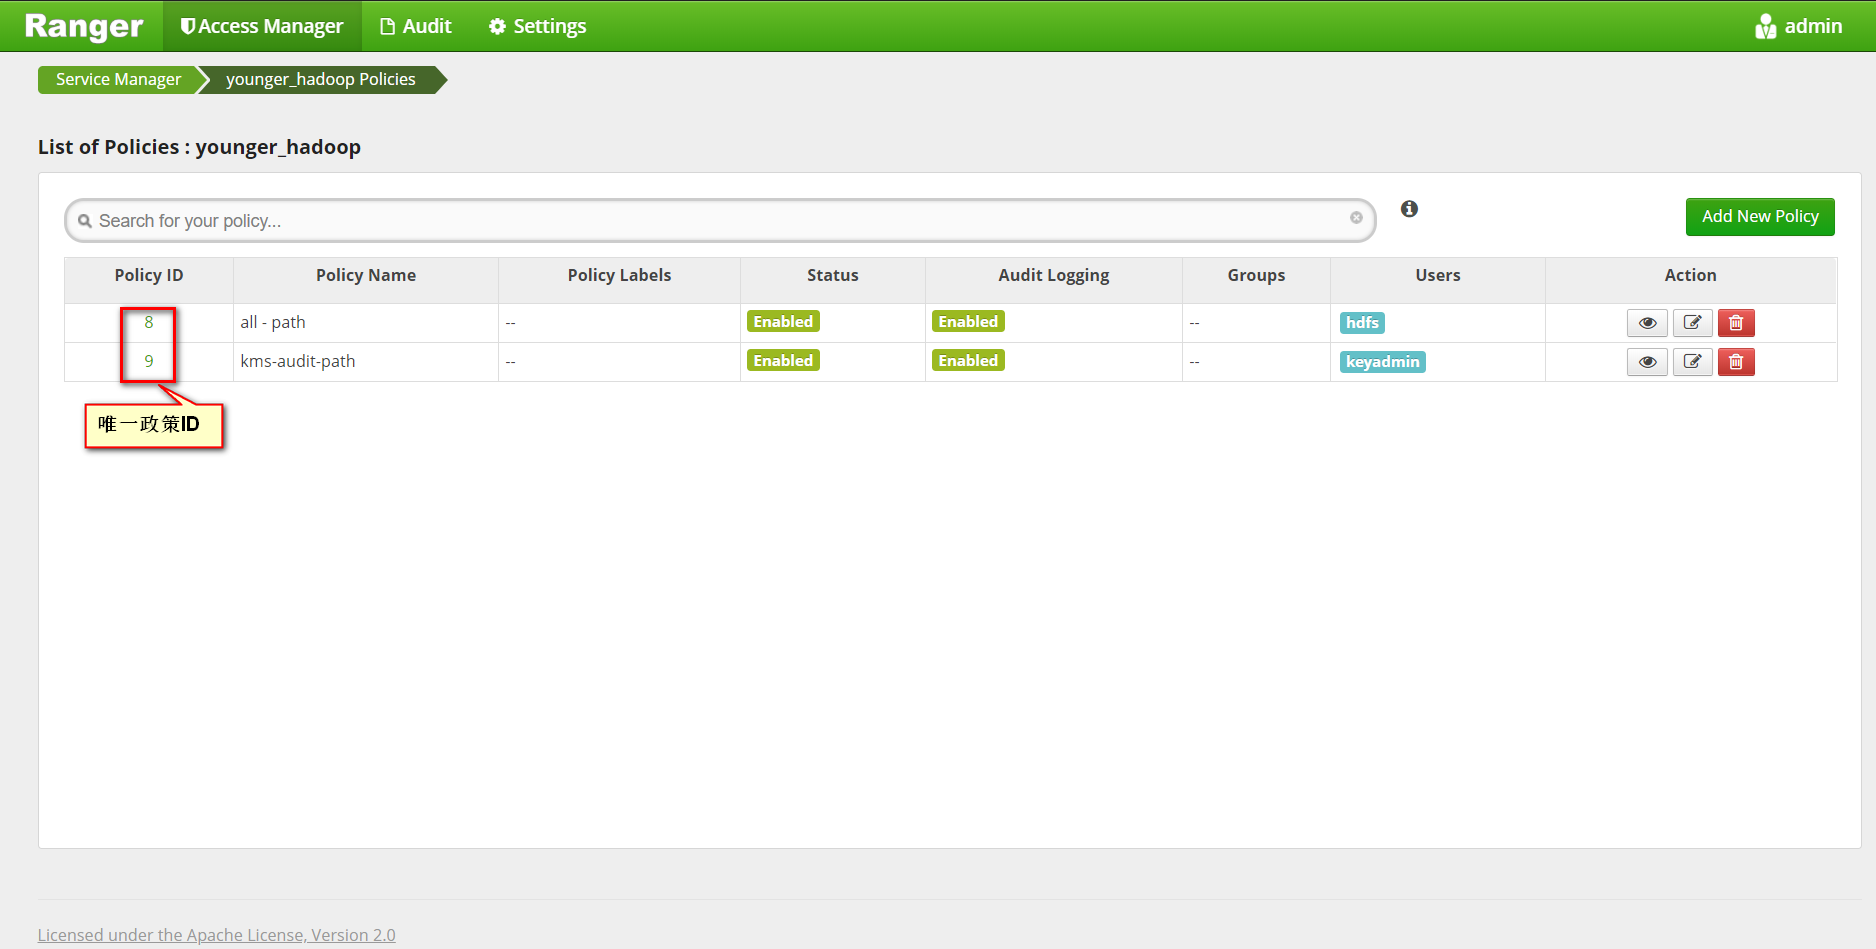Switch to the Audit section
Viewport: 1876px width, 949px height.
(x=416, y=26)
